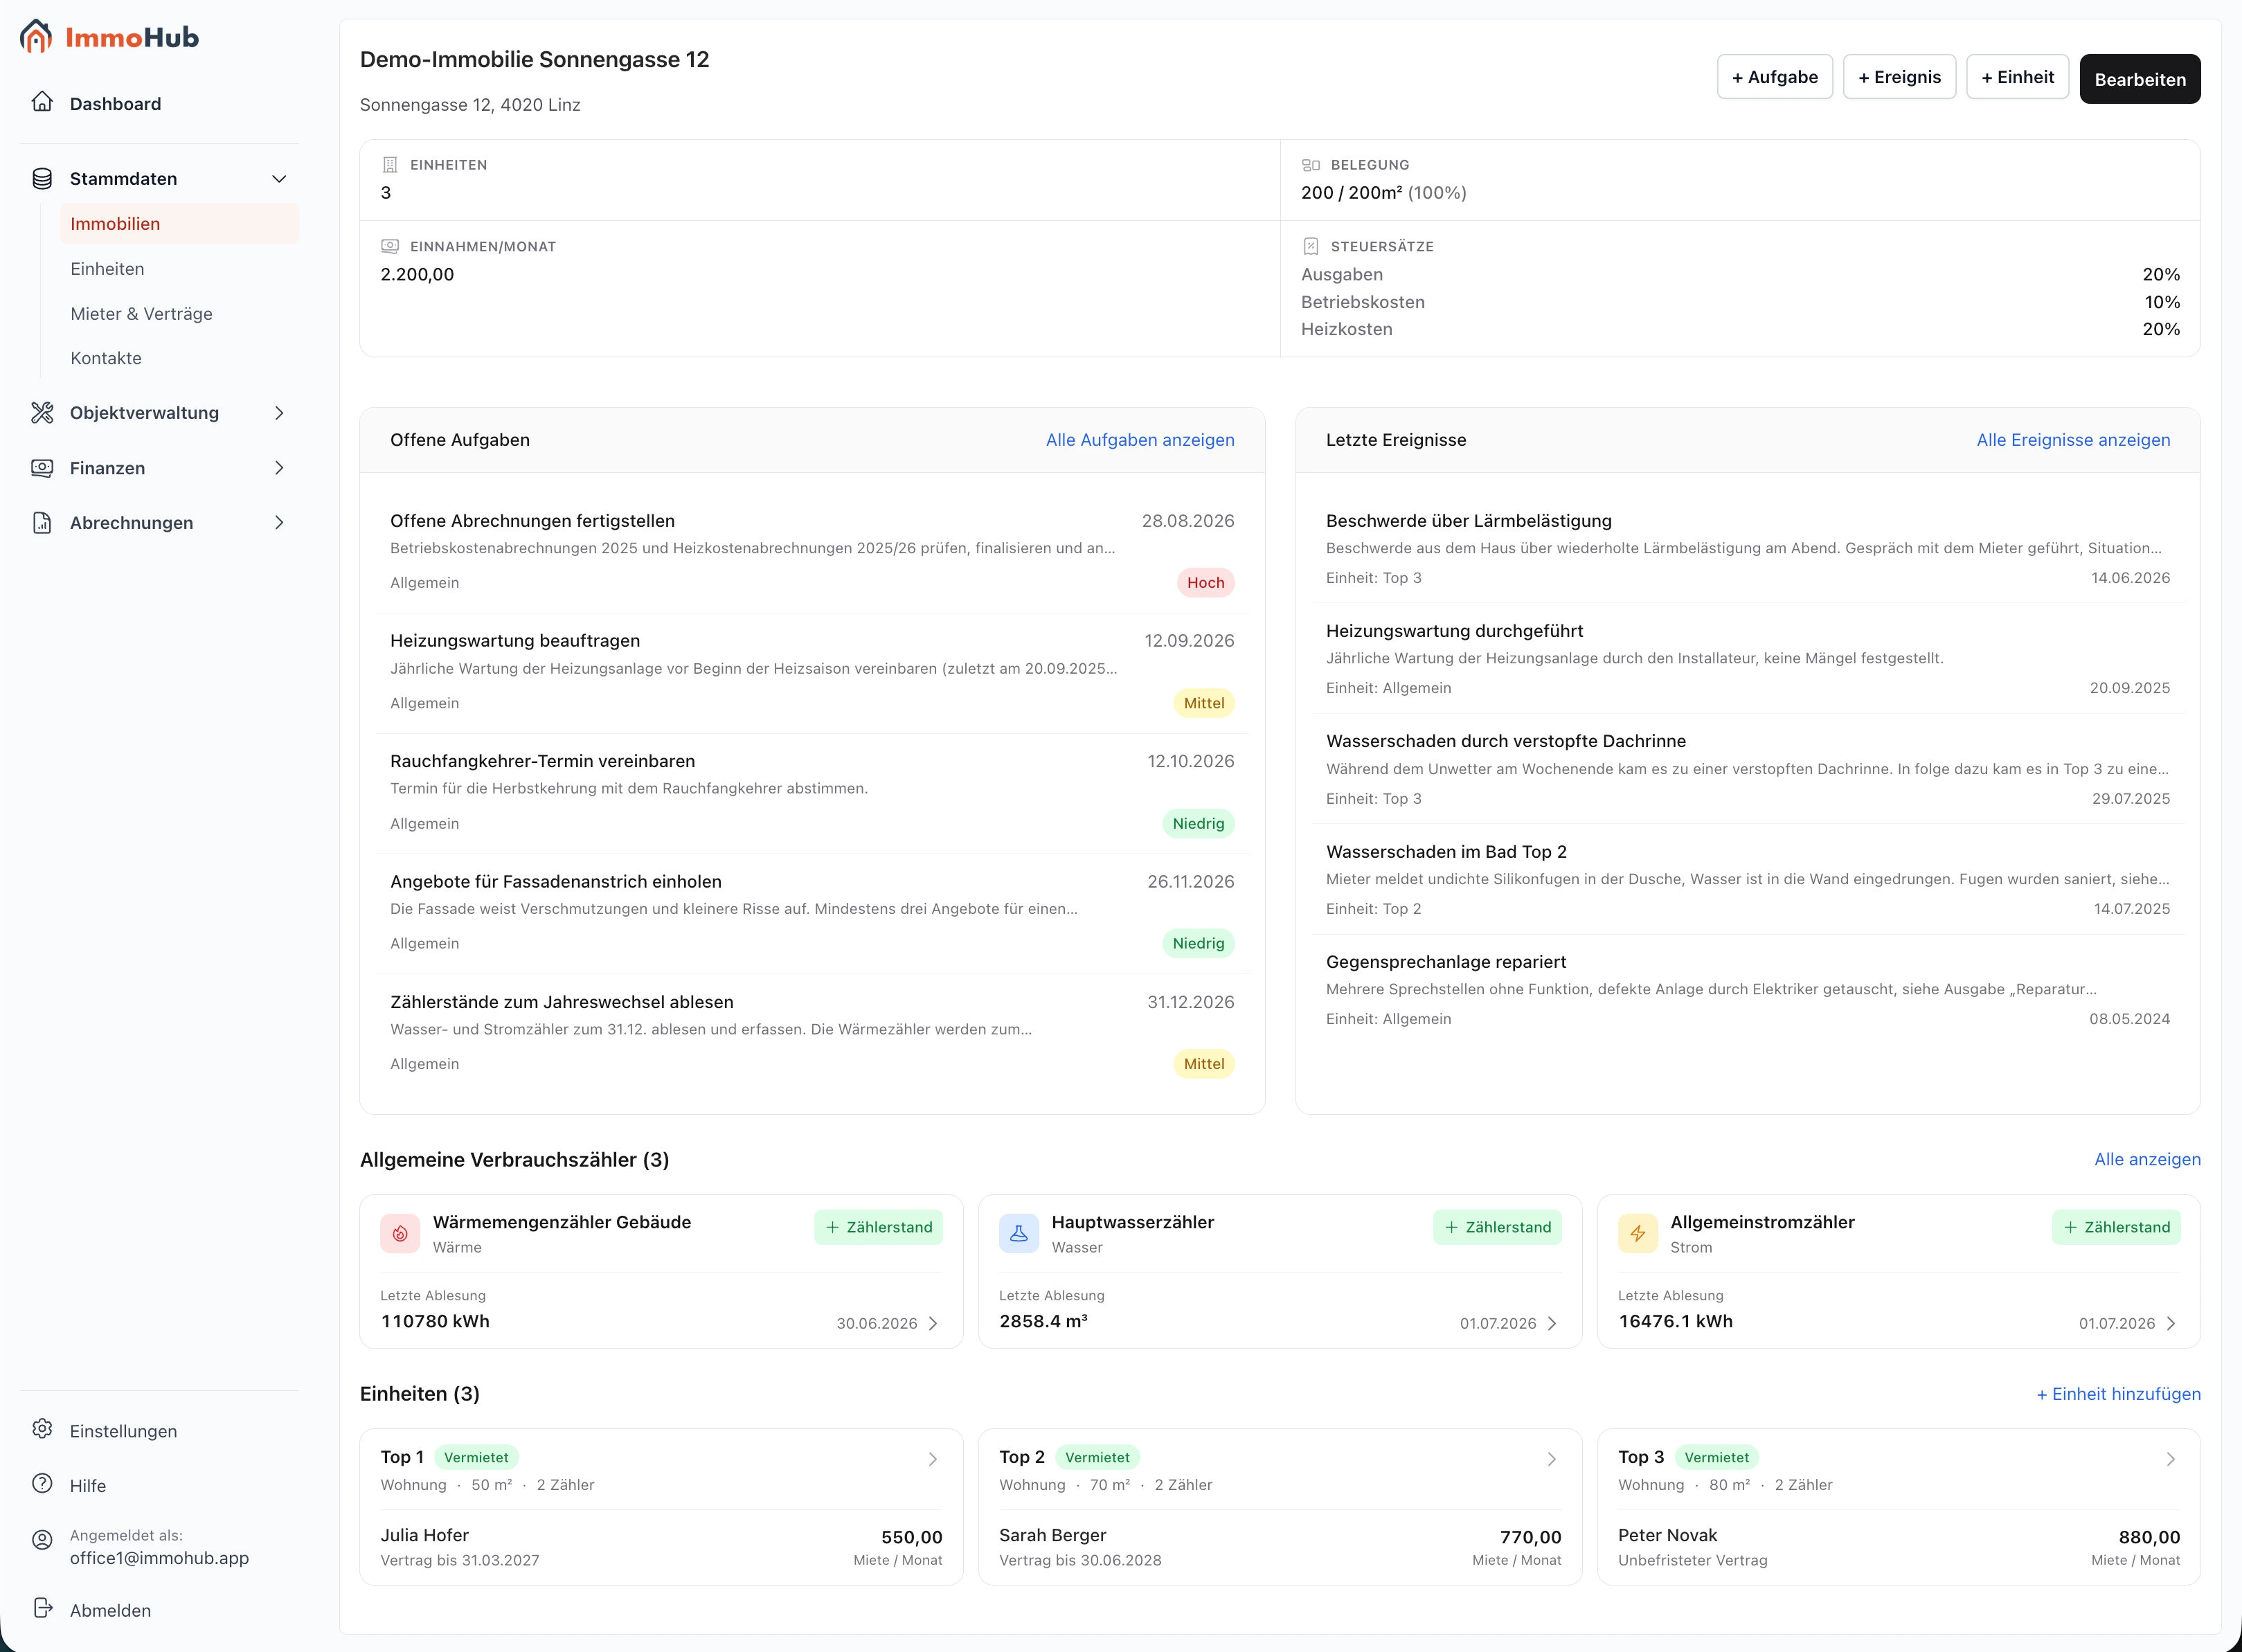Click the Hilfe question mark icon
This screenshot has width=2242, height=1652.
point(42,1484)
